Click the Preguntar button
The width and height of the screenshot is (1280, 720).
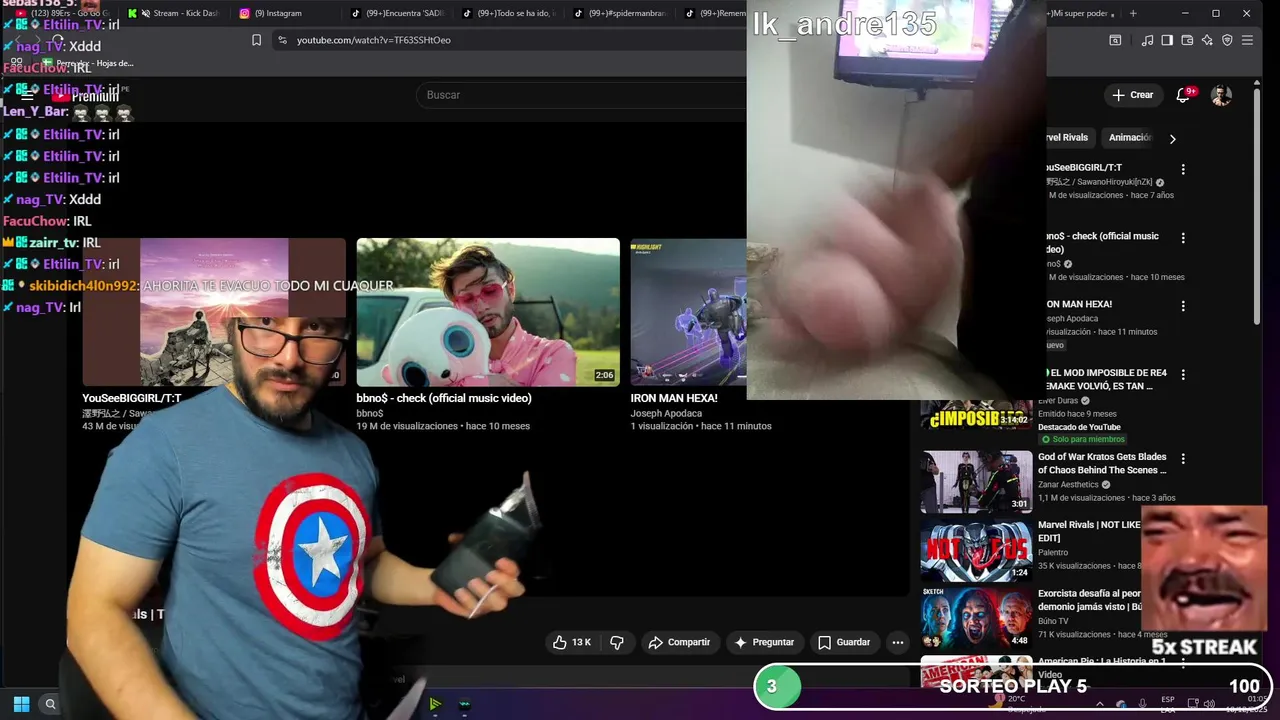pyautogui.click(x=764, y=642)
